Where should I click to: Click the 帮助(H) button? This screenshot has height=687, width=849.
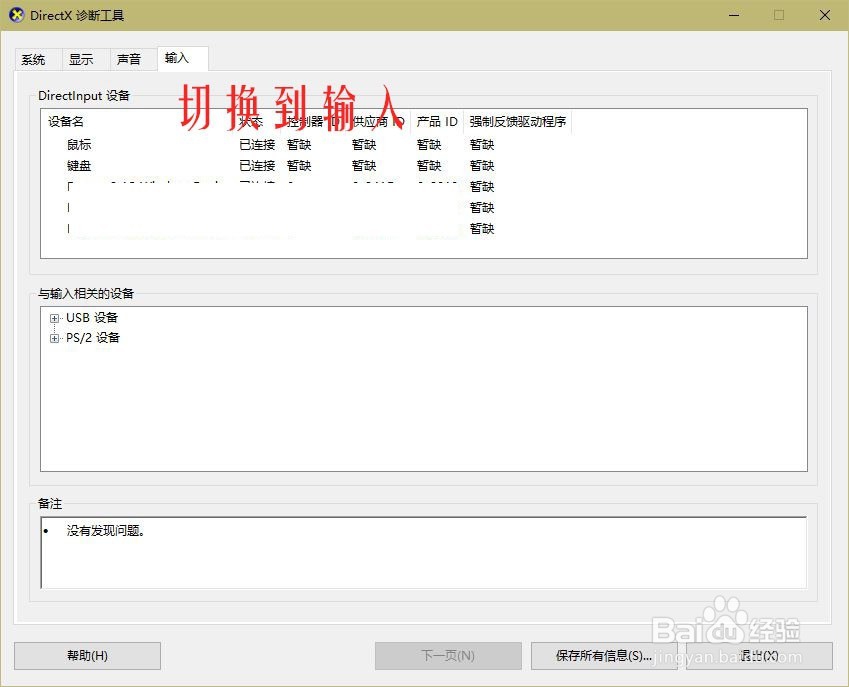86,656
